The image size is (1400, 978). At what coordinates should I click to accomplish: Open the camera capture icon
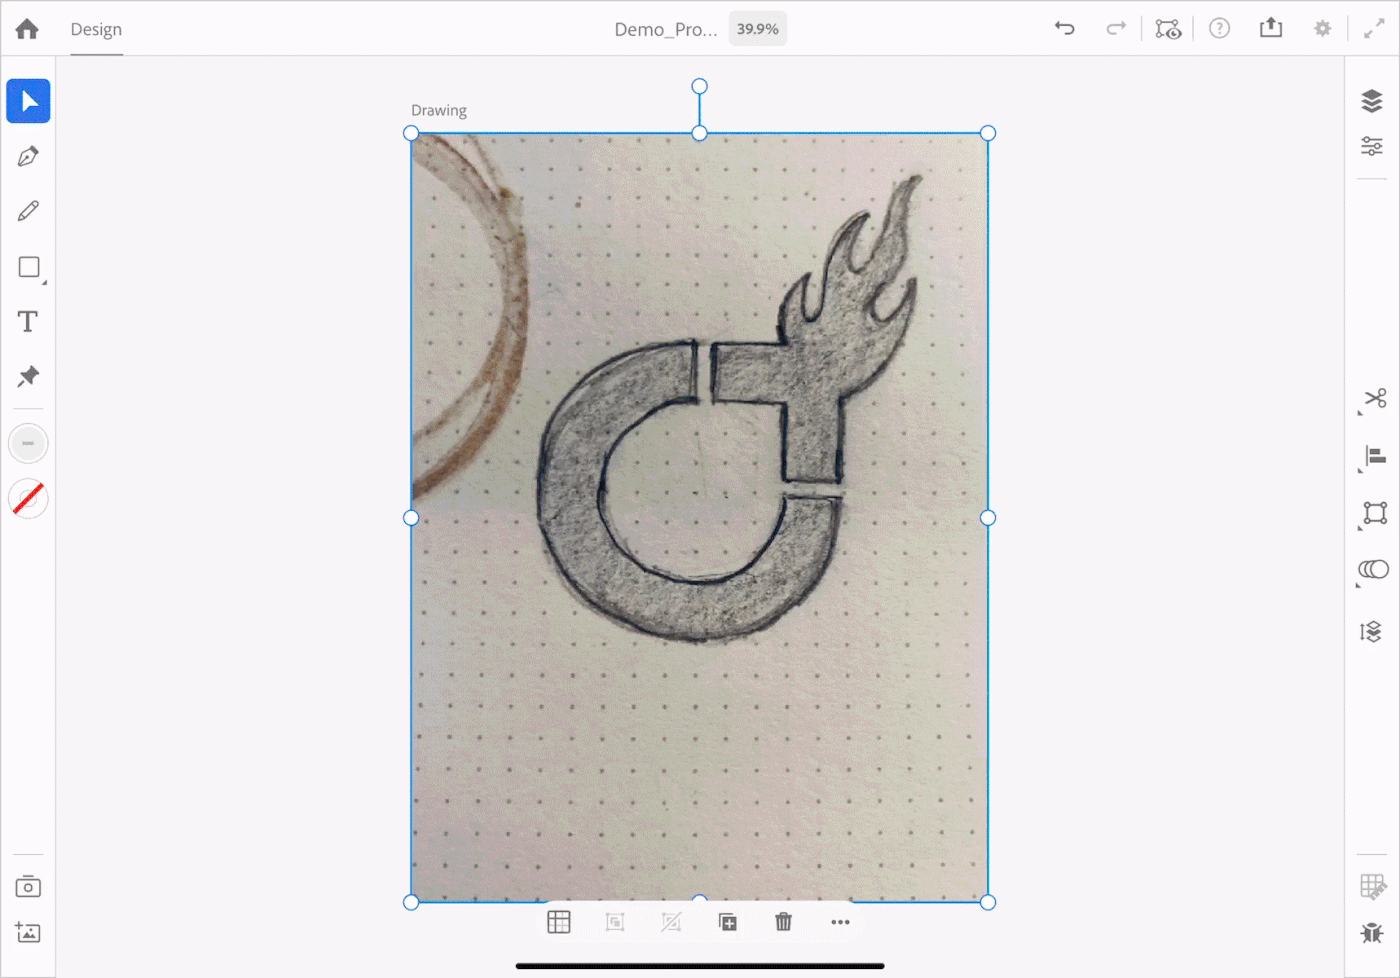click(28, 887)
